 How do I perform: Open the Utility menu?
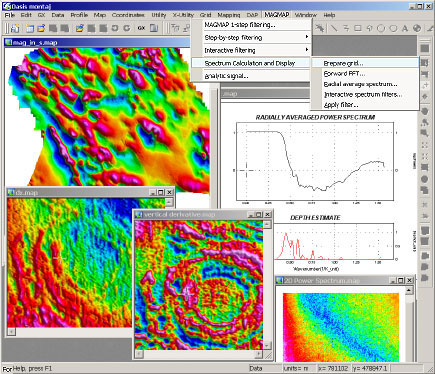(159, 15)
